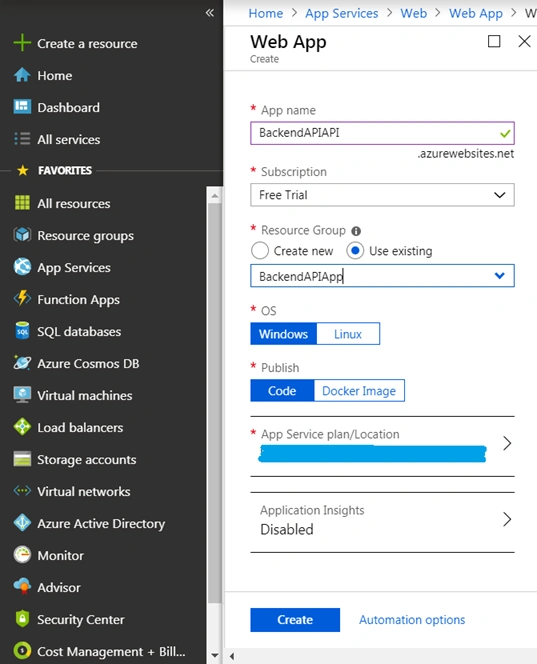
Task: Open App Service plan/Location chevron
Action: pyautogui.click(x=507, y=443)
